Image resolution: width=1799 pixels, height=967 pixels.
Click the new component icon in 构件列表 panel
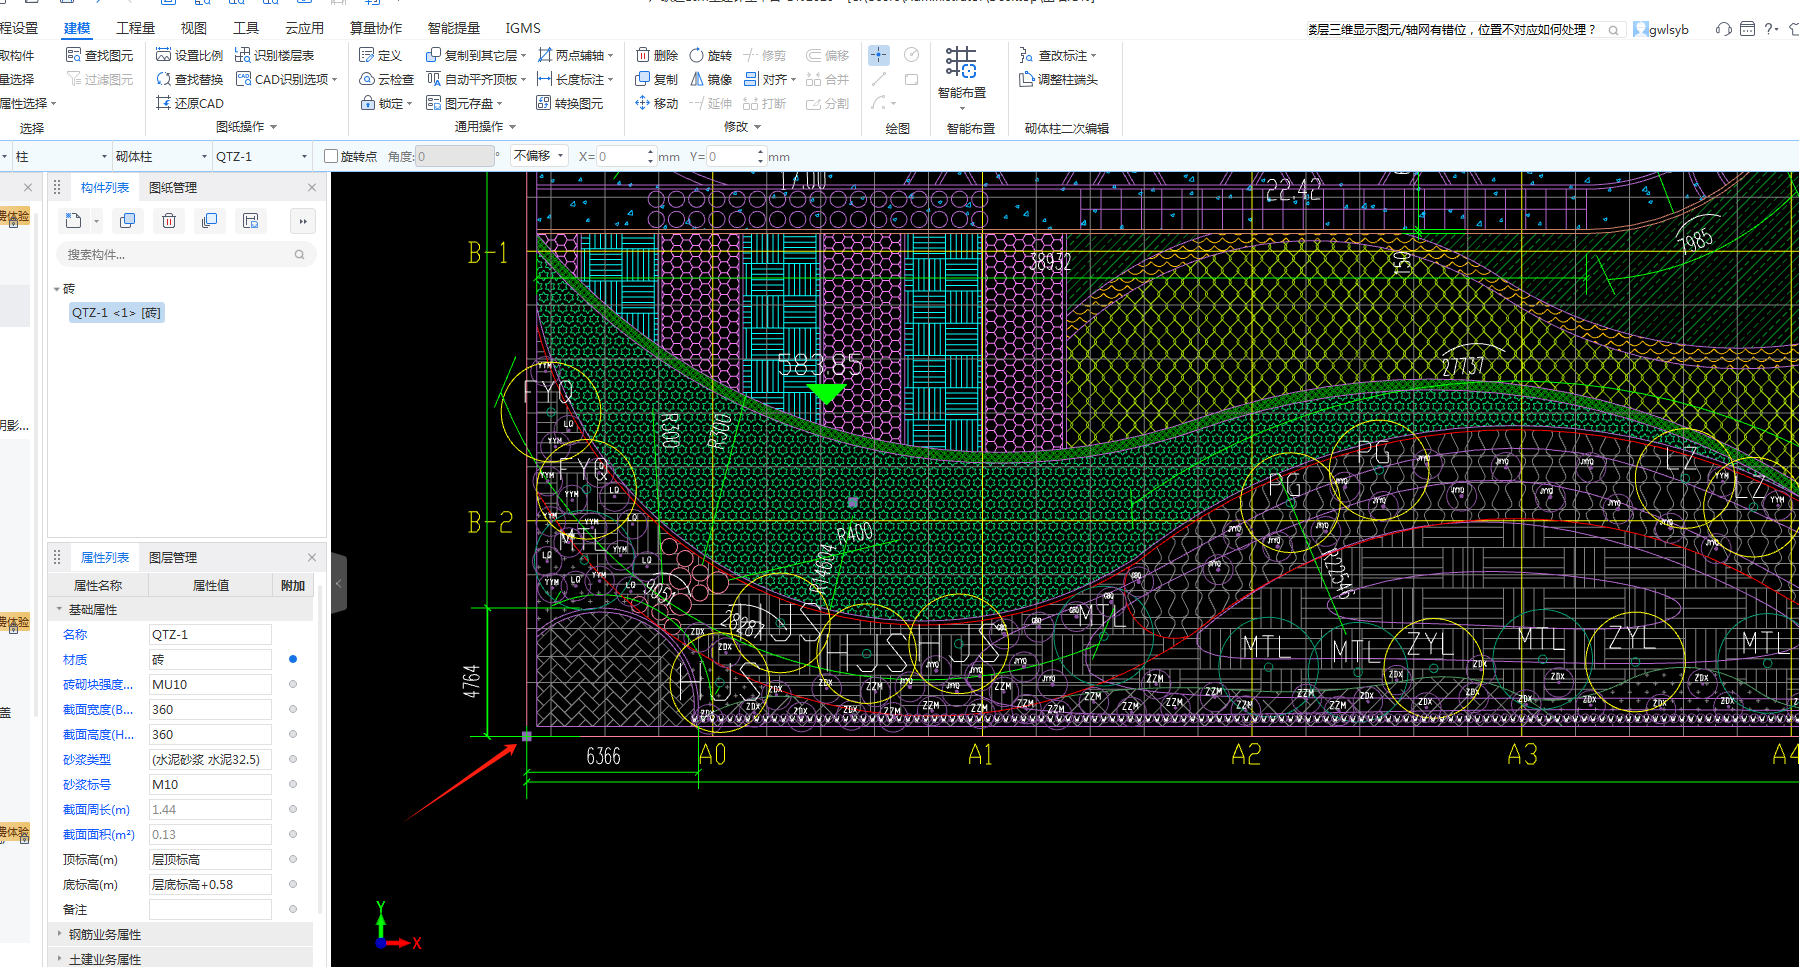73,221
